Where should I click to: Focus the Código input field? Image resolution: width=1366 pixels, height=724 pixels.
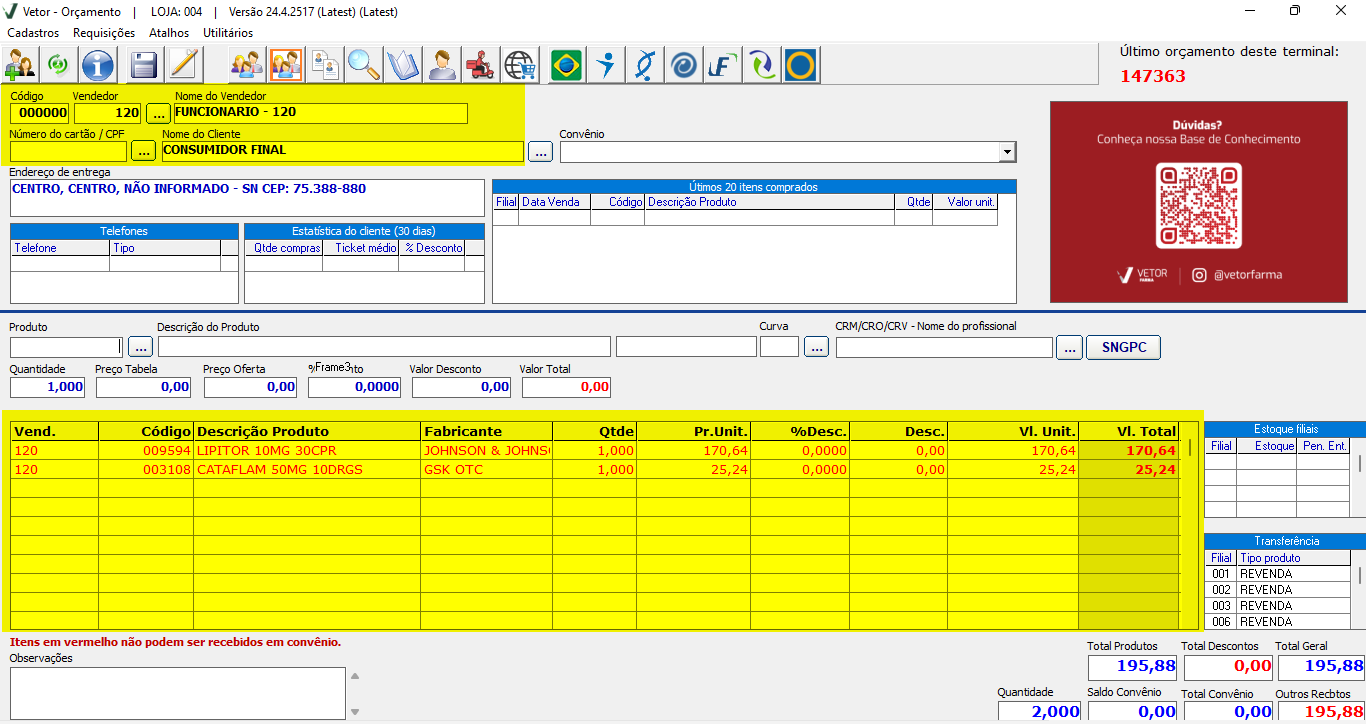click(39, 113)
